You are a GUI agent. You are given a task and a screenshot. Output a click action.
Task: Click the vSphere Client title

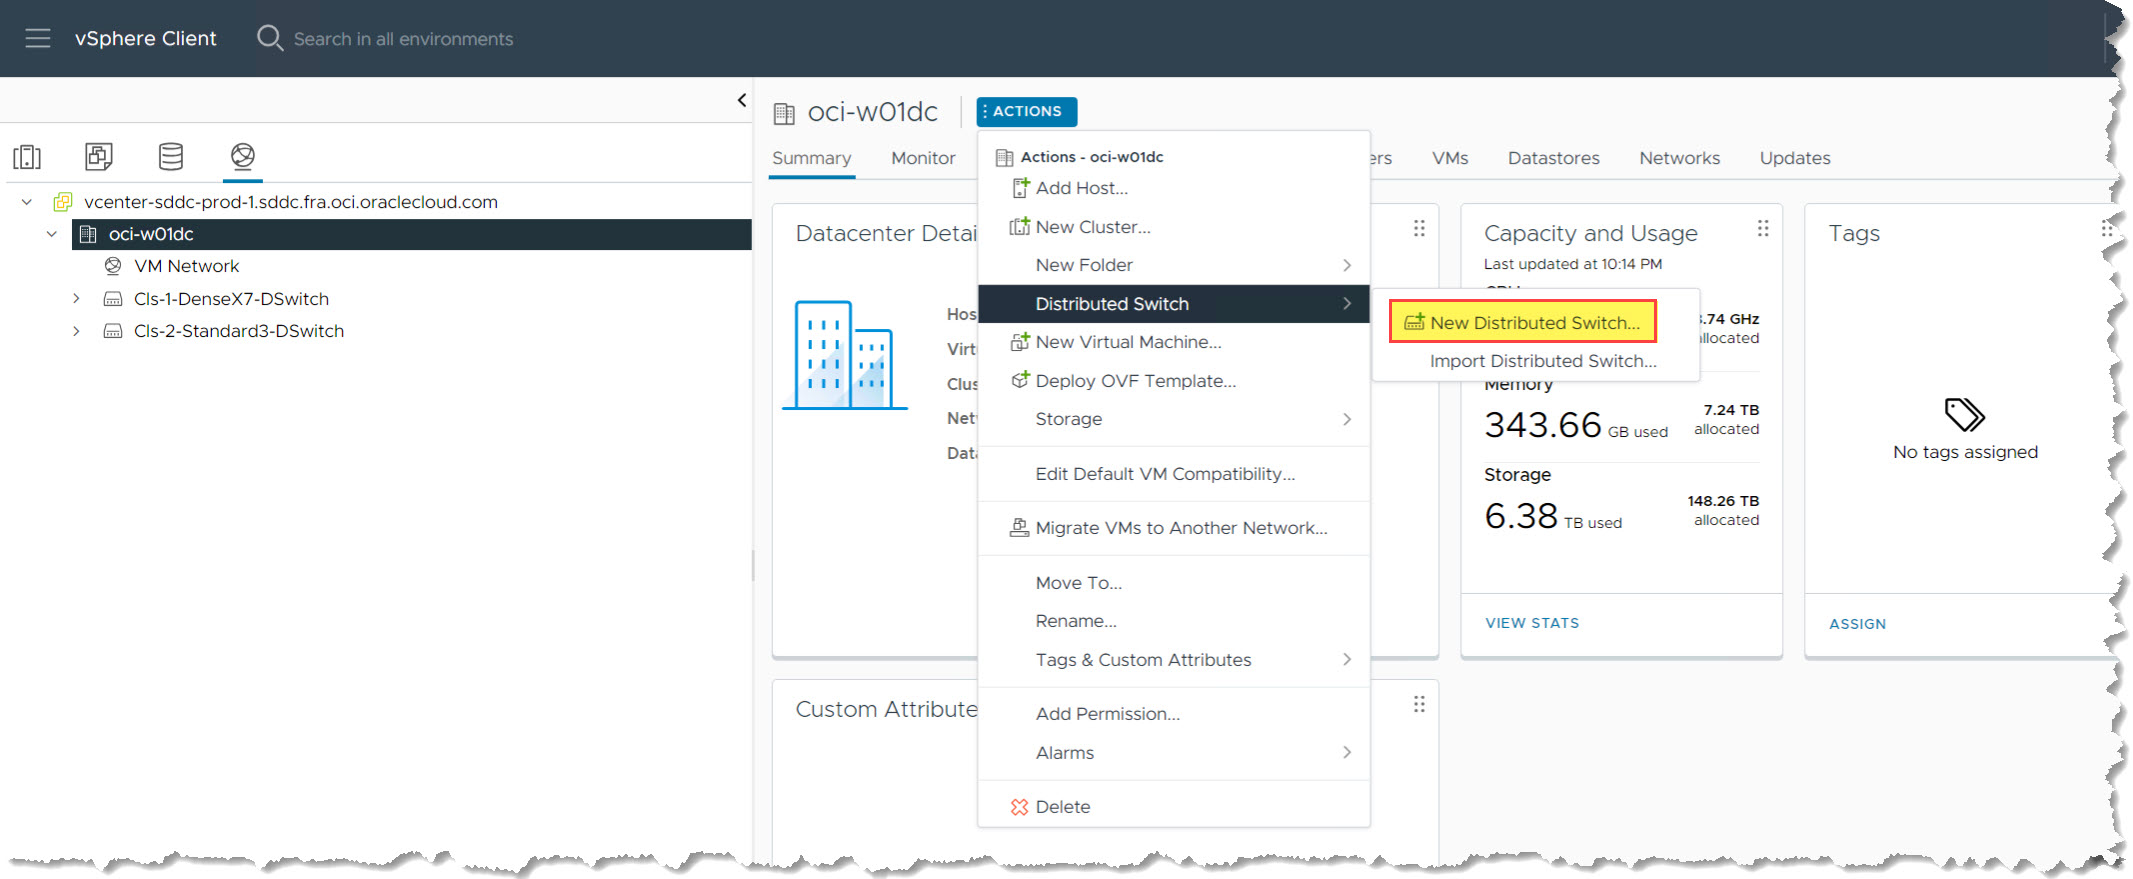point(145,38)
